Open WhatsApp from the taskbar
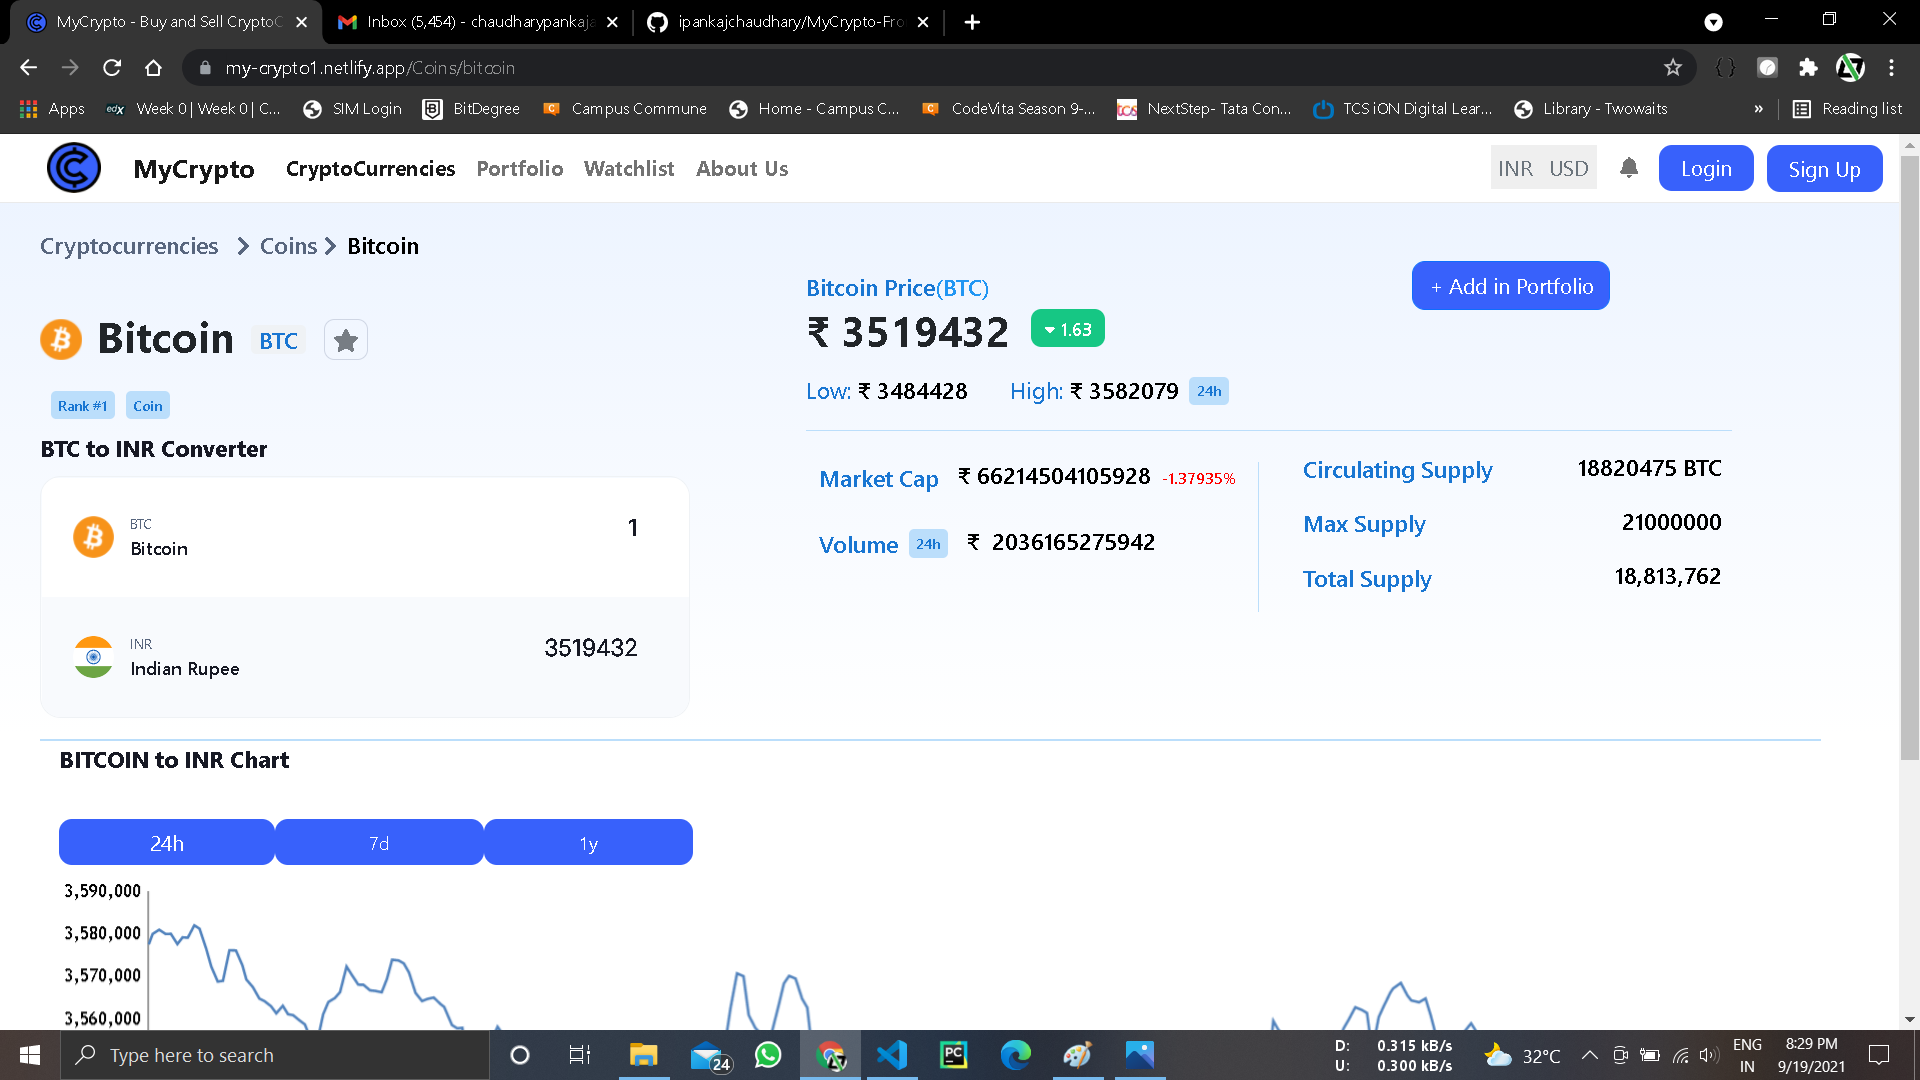Image resolution: width=1920 pixels, height=1080 pixels. coord(768,1055)
